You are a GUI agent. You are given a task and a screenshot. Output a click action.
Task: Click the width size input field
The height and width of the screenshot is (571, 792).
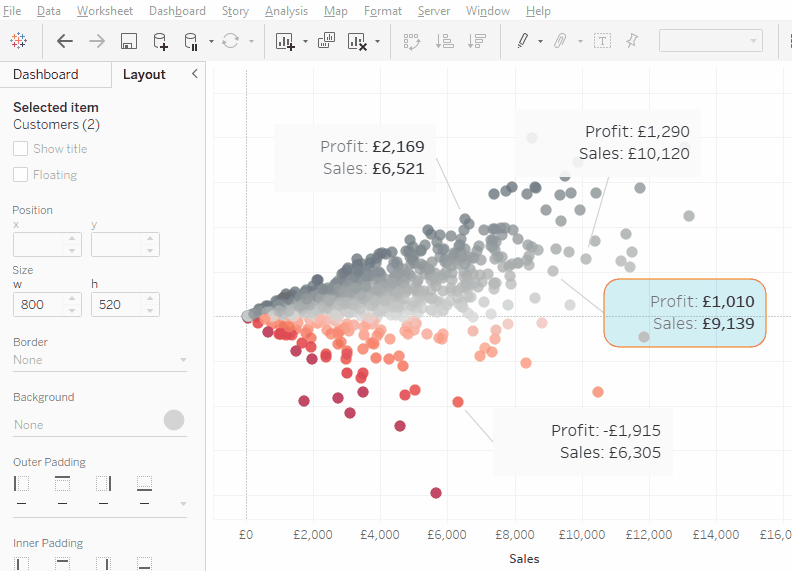coord(40,305)
